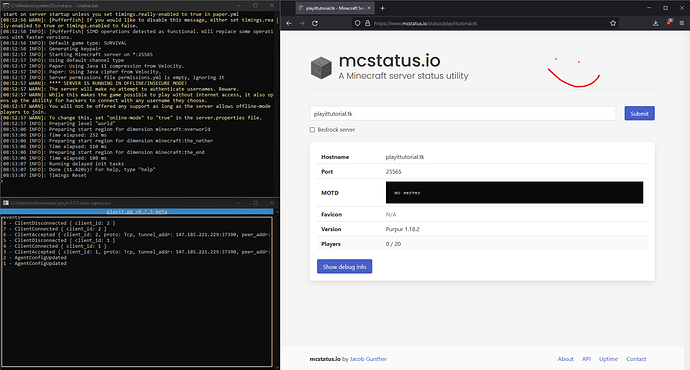This screenshot has height=370, width=690.
Task: Bookmark this page with the star icon
Action: click(613, 23)
